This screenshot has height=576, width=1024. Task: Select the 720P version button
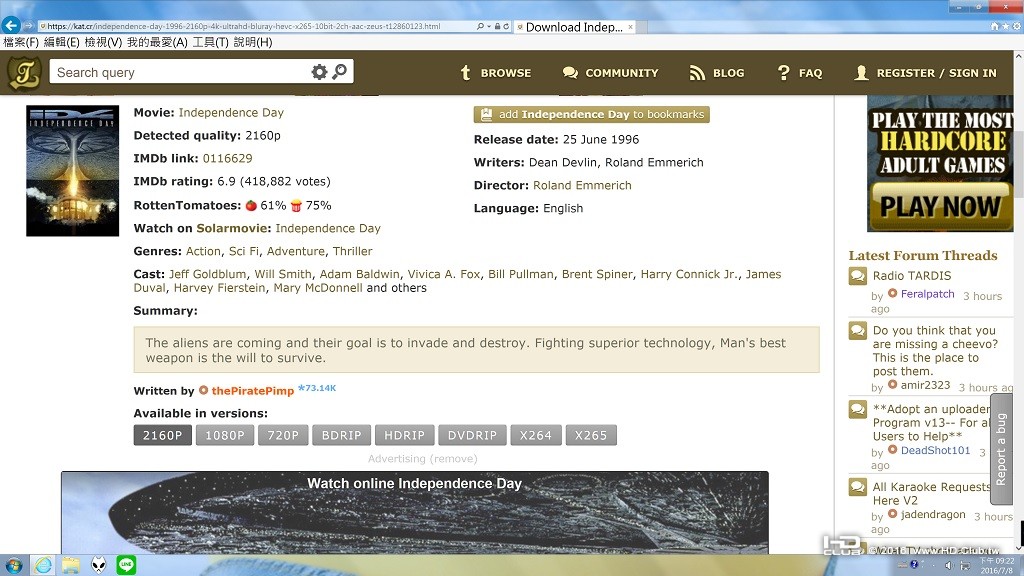(x=283, y=436)
